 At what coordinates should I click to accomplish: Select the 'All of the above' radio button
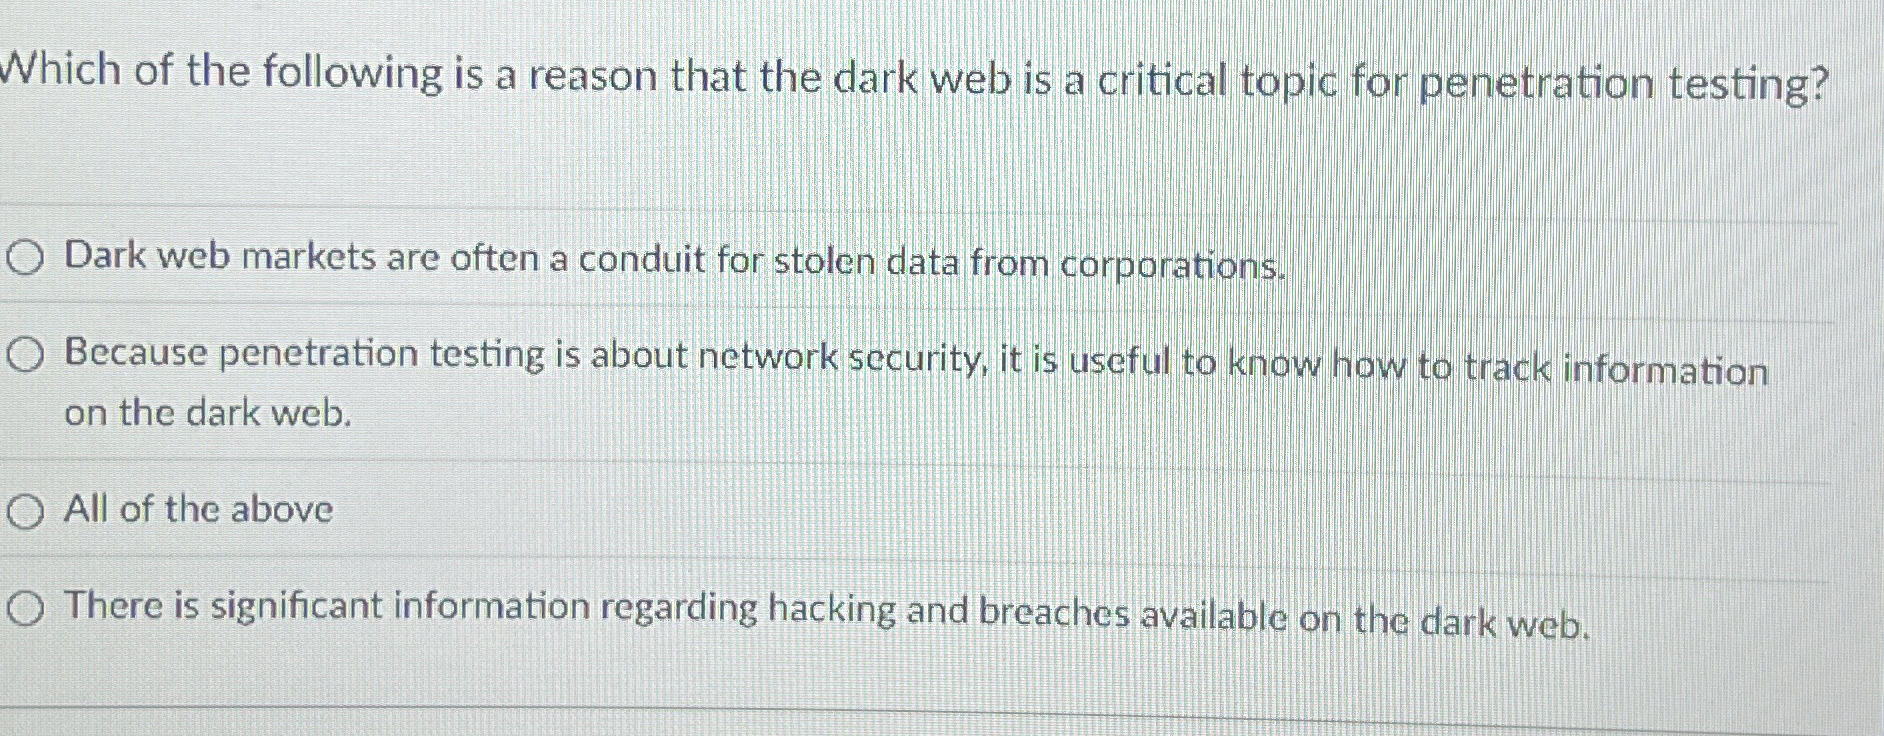pos(24,510)
